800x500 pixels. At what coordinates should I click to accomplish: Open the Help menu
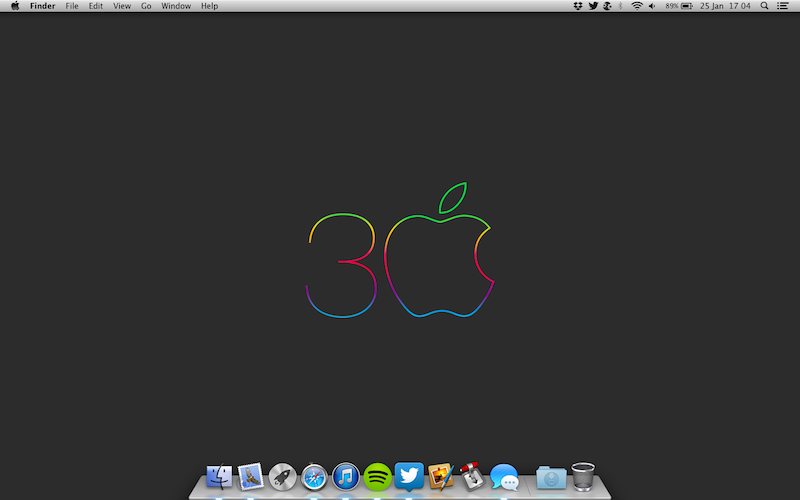[209, 6]
